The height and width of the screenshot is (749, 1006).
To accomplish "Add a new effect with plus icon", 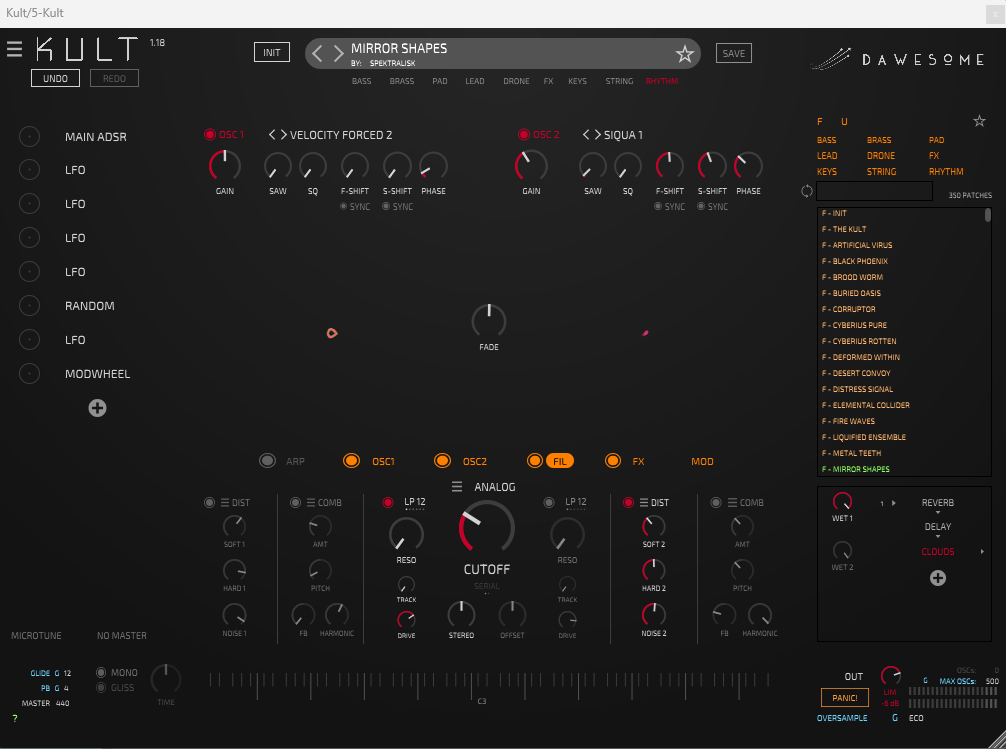I will (x=937, y=578).
